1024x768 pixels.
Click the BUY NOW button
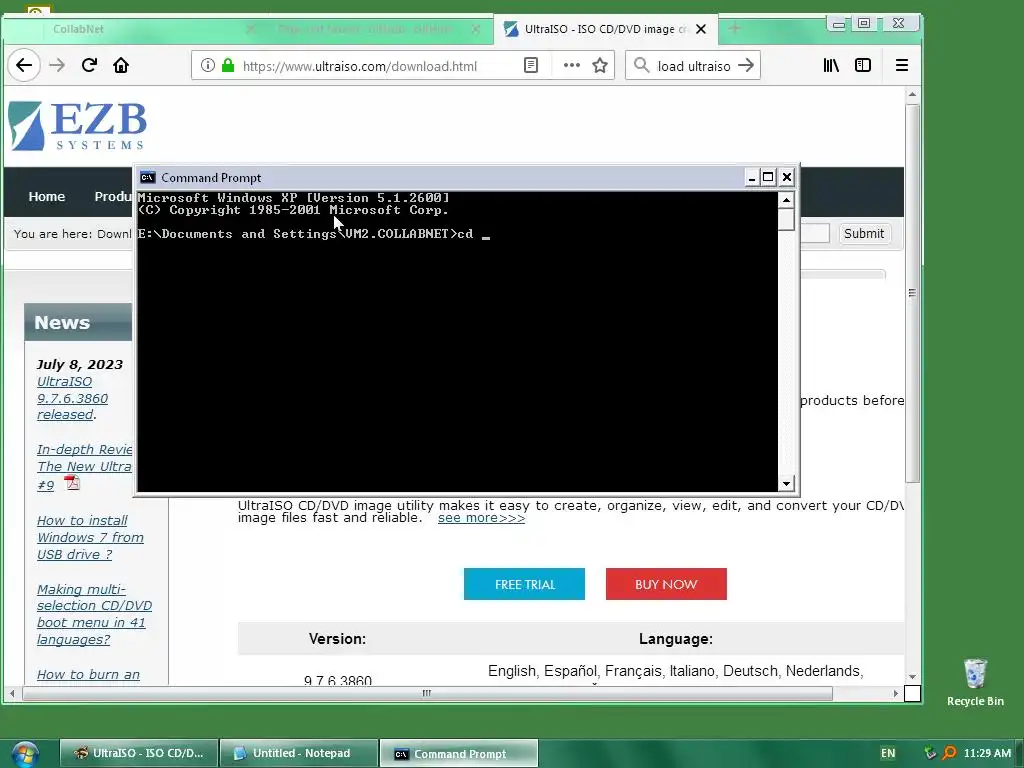coord(666,584)
